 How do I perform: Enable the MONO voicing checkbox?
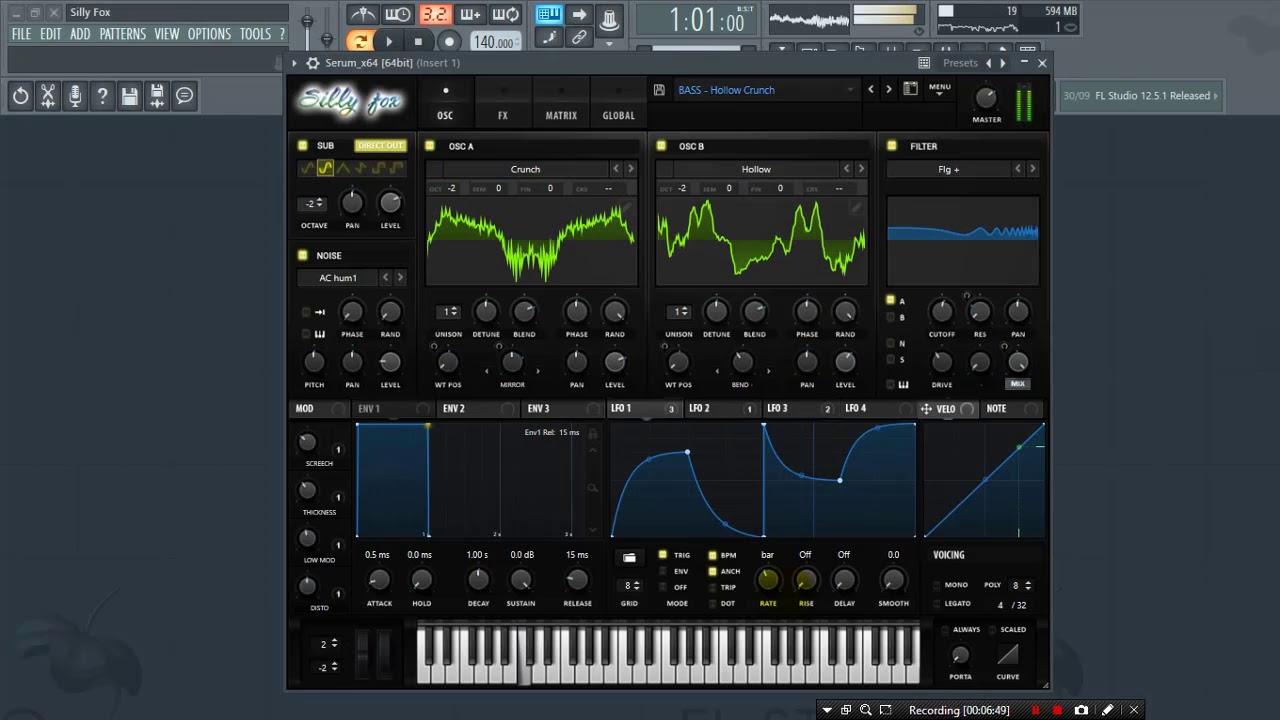tap(937, 585)
